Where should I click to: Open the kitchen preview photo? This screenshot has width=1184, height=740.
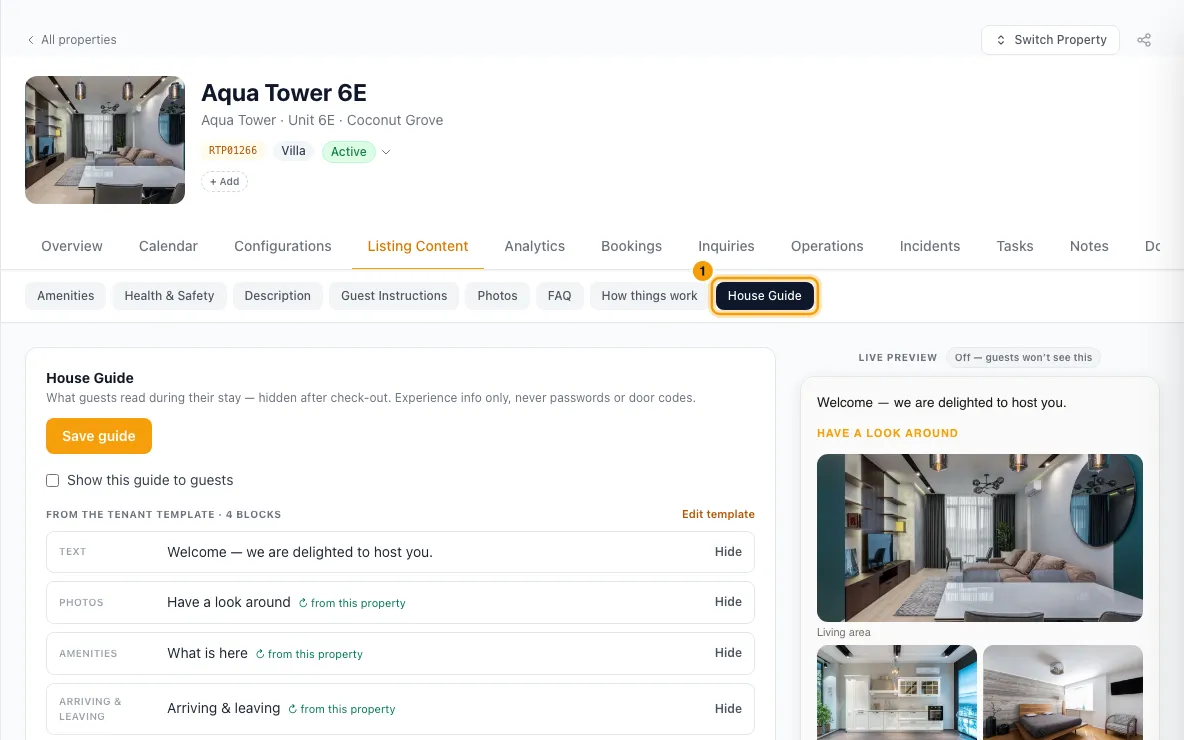tap(896, 692)
